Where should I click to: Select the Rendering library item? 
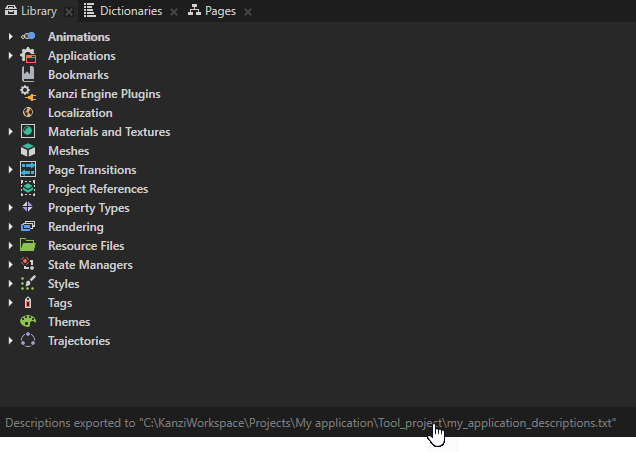tap(75, 227)
